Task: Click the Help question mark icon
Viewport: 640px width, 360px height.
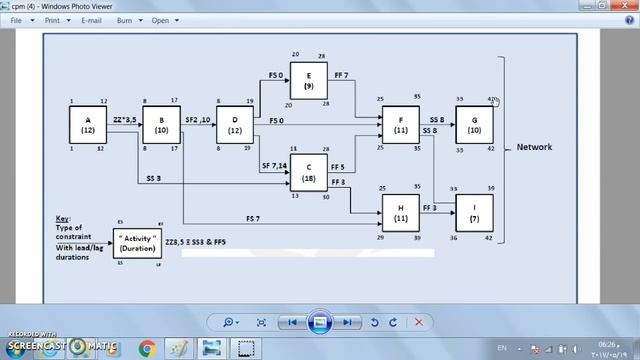Action: 629,20
